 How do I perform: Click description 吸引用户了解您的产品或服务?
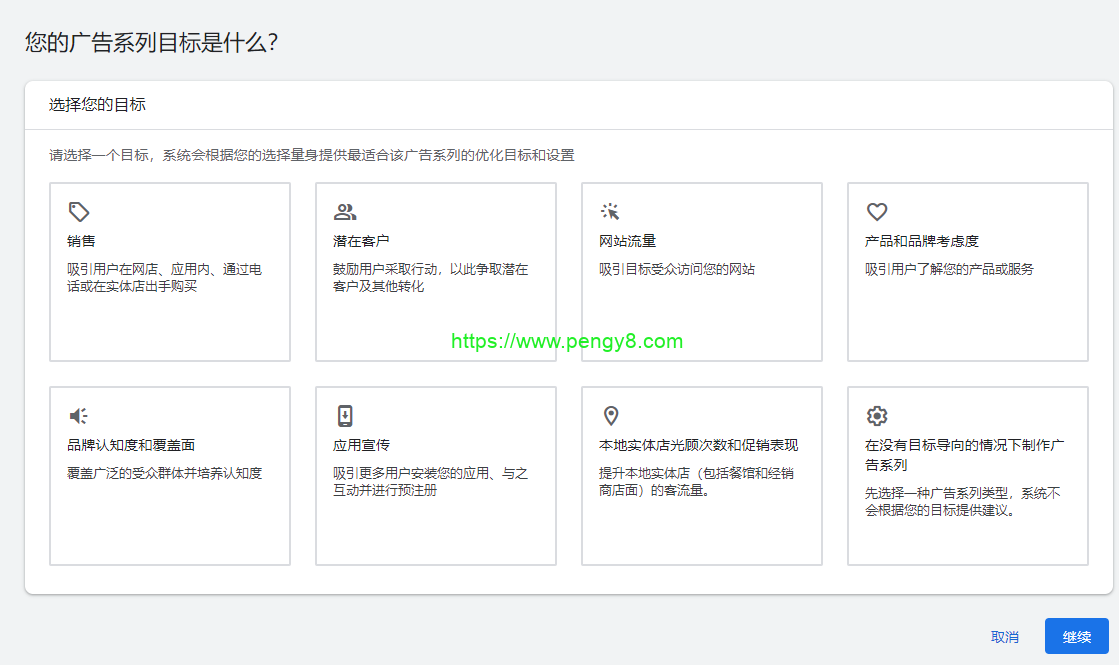(x=949, y=269)
